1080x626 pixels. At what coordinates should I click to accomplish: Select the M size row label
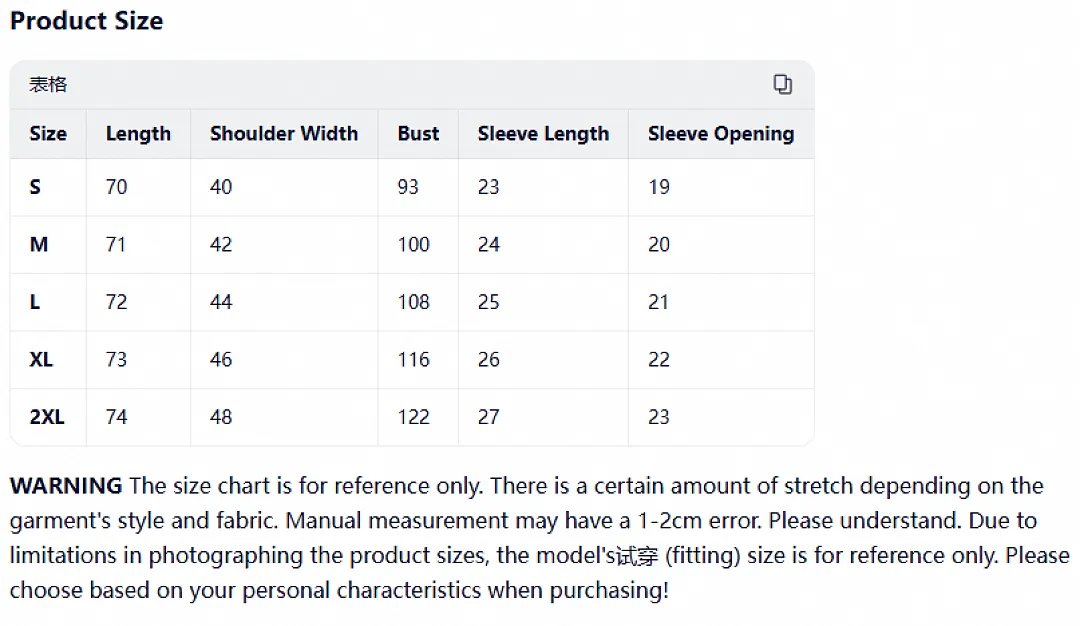click(x=39, y=244)
